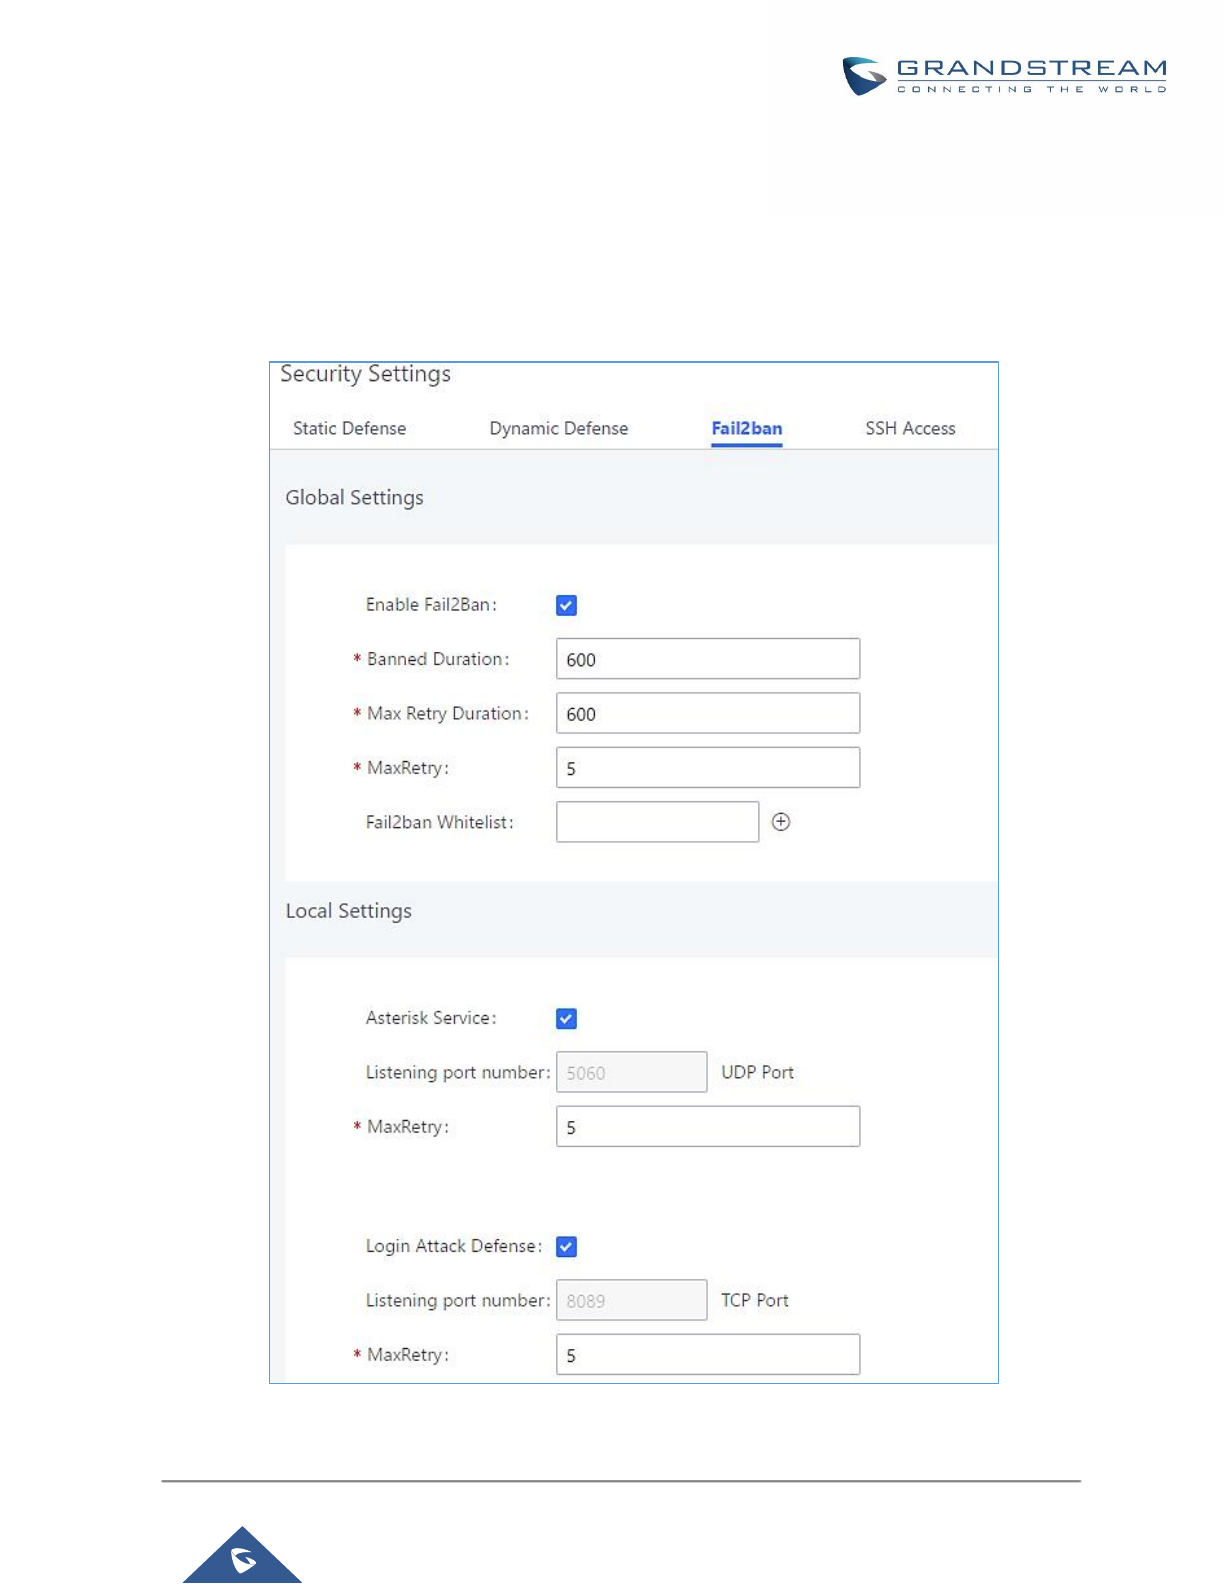Click the Enable Fail2Ban label

(x=431, y=605)
